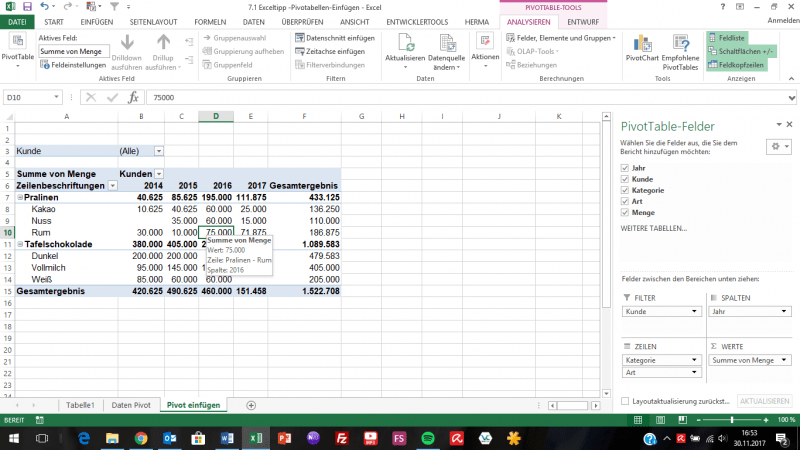
Task: Switch to Normal view icon in status bar
Action: coord(638,420)
